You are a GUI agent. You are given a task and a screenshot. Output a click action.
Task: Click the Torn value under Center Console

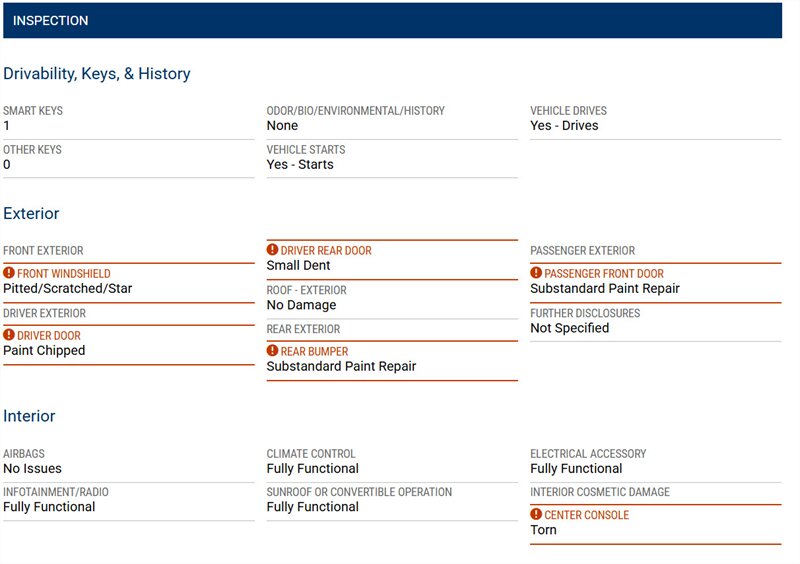(543, 530)
